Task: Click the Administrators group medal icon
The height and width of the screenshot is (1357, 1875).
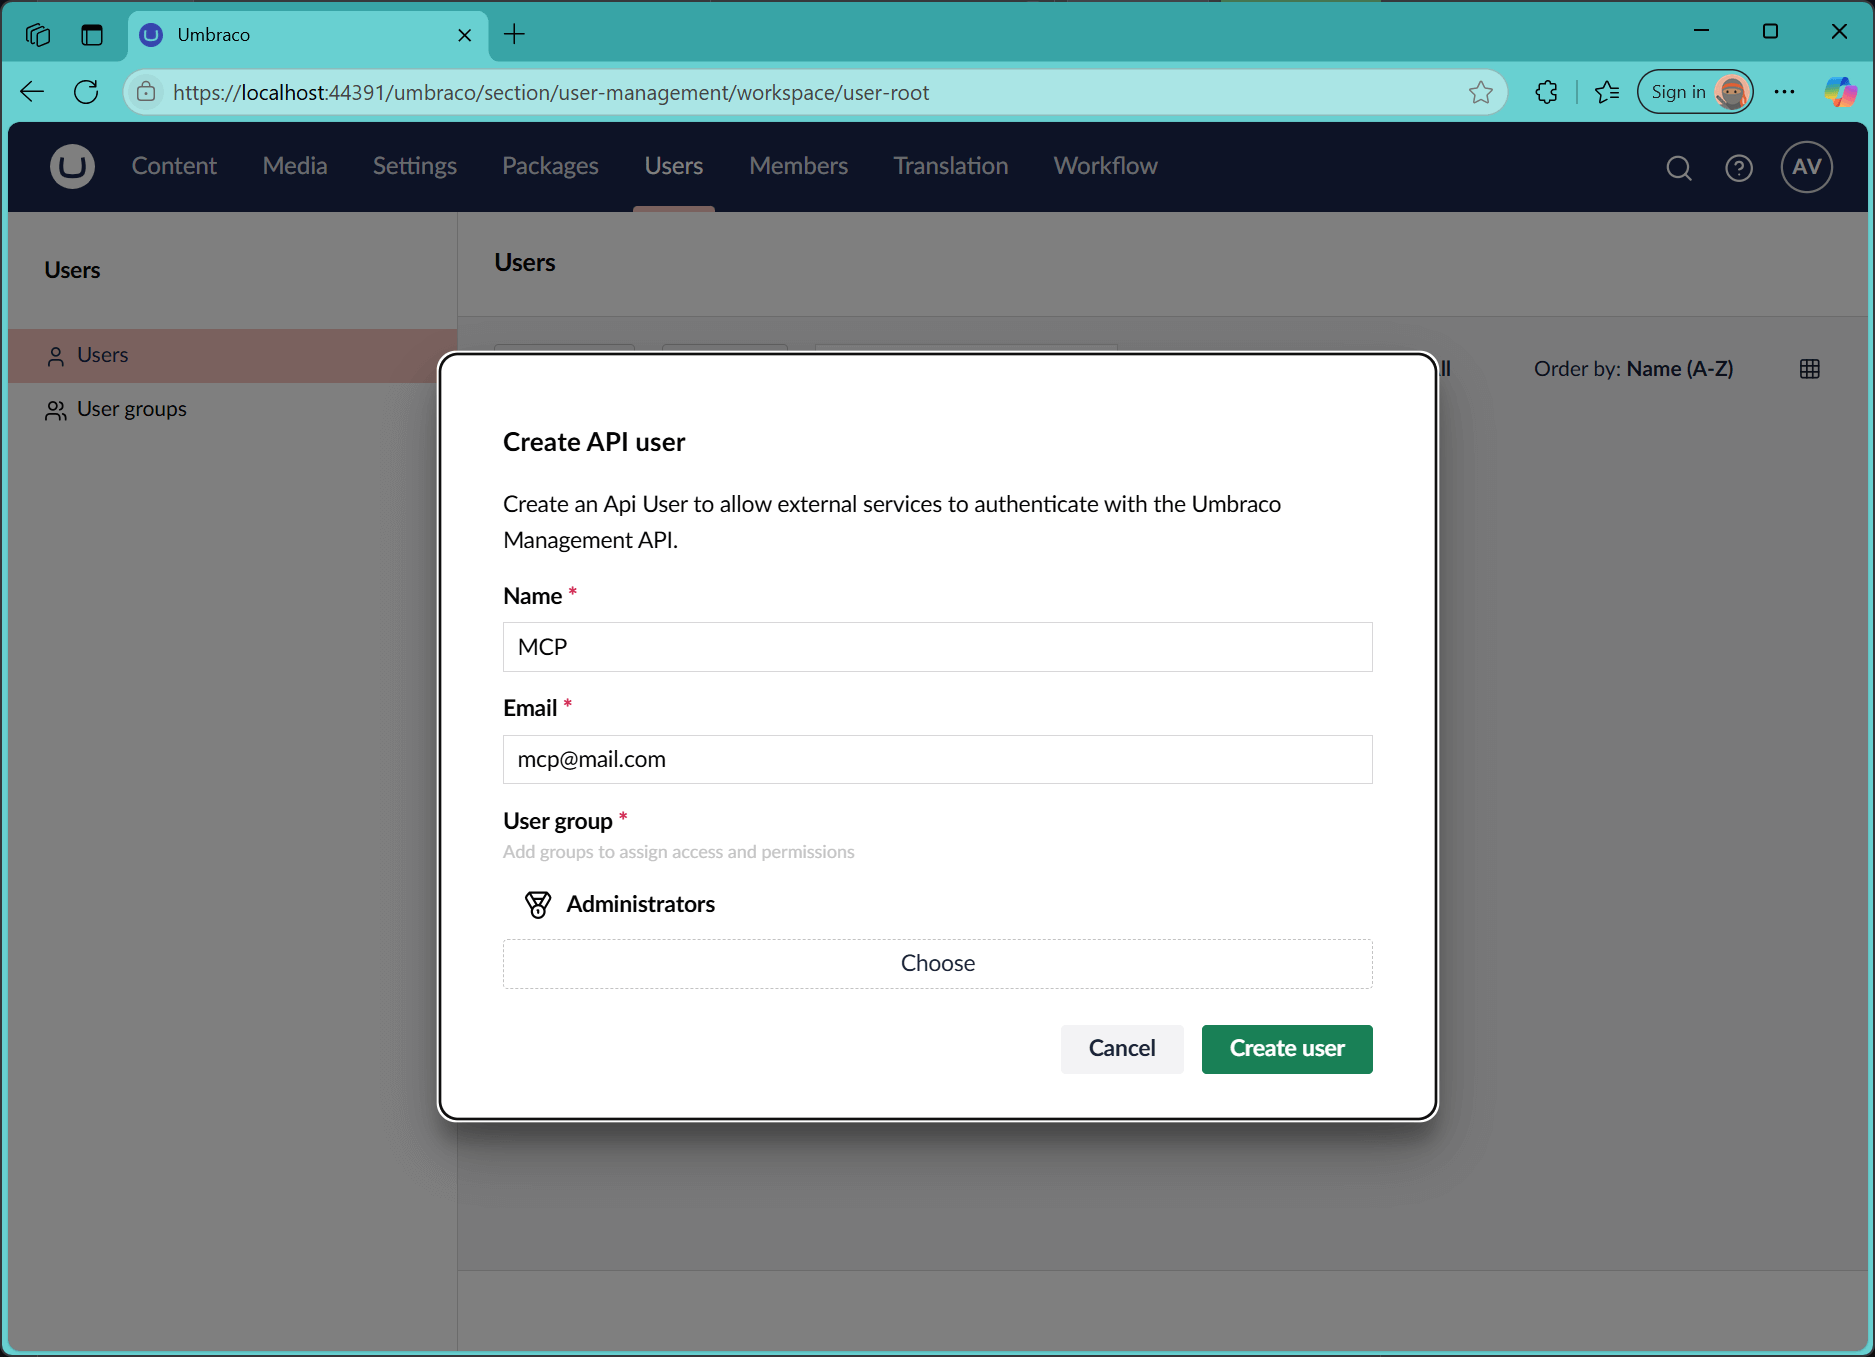Action: click(x=538, y=904)
